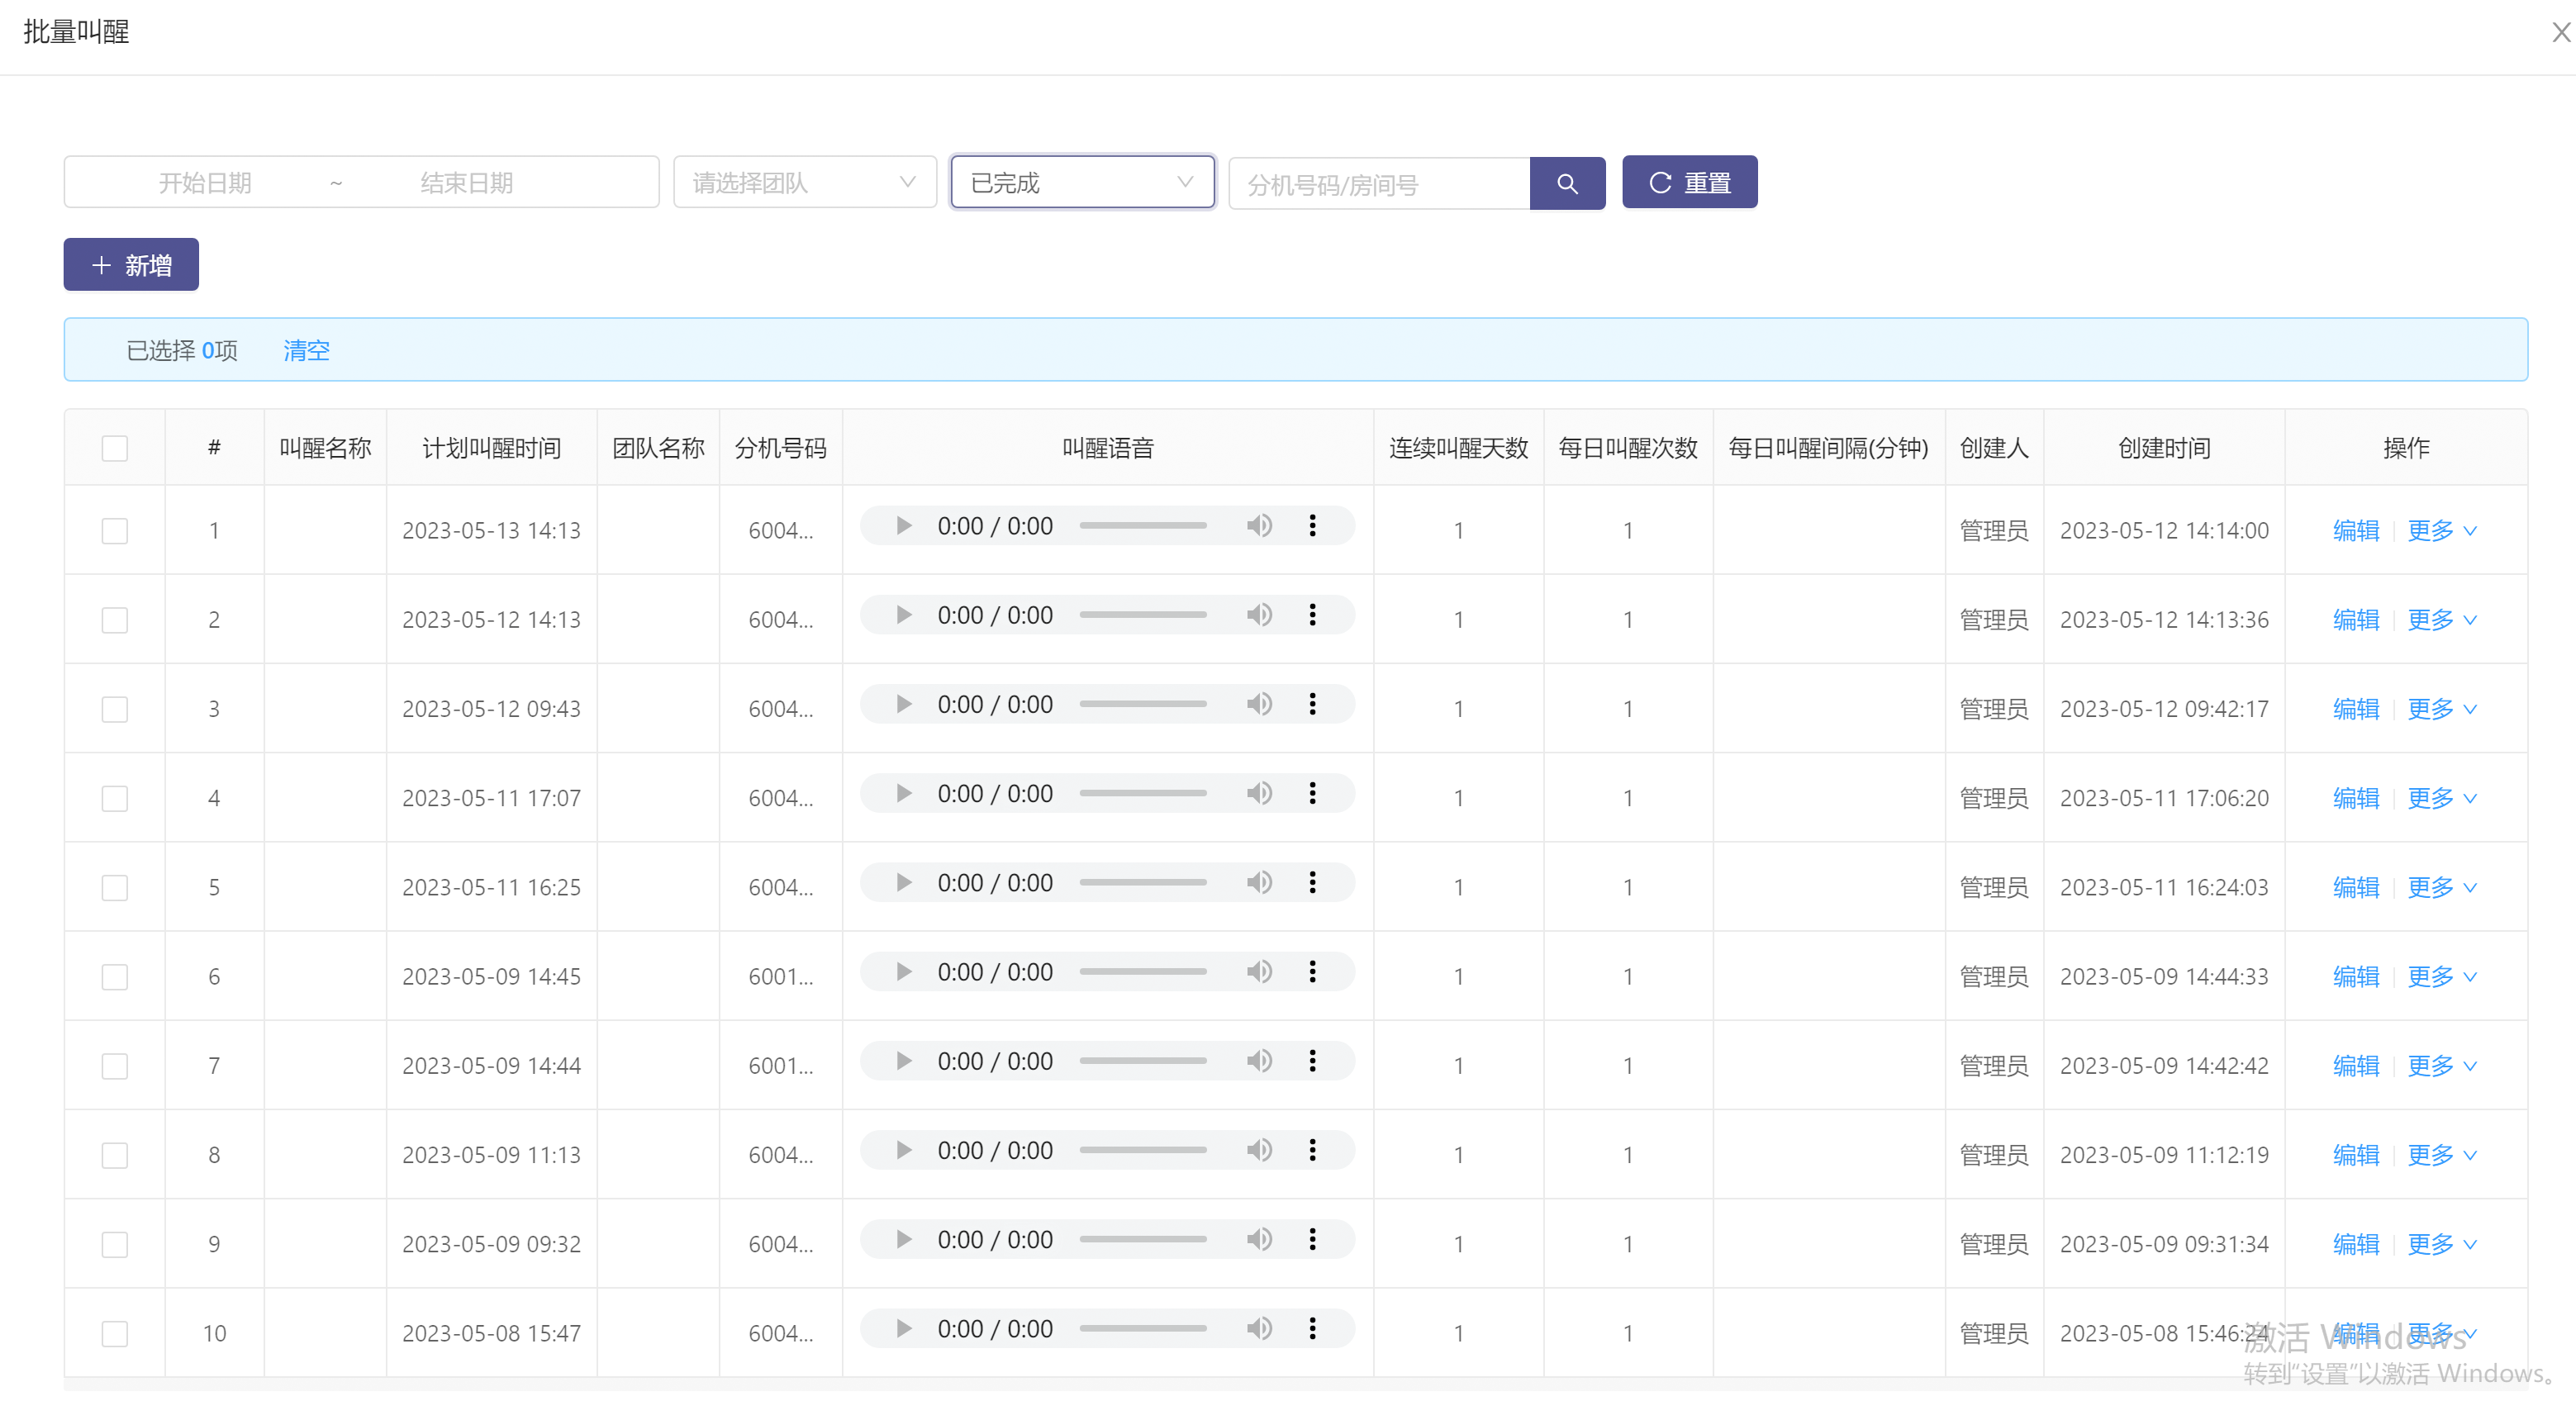This screenshot has height=1401, width=2576.
Task: Mute the audio player in row 2
Action: 1259,615
